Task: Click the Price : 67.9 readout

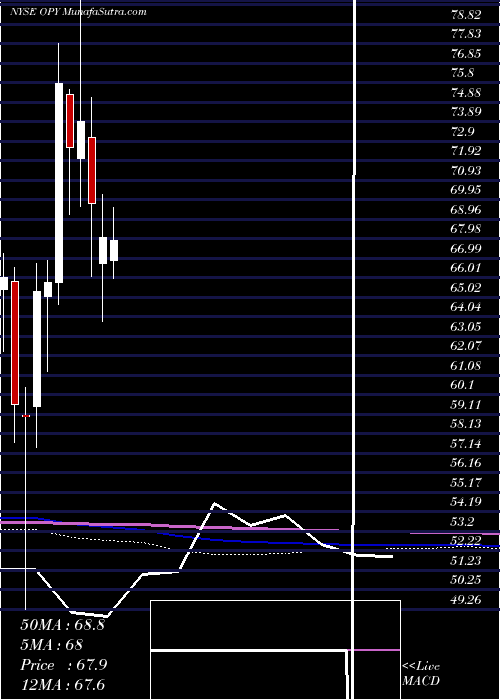Action: click(x=63, y=665)
